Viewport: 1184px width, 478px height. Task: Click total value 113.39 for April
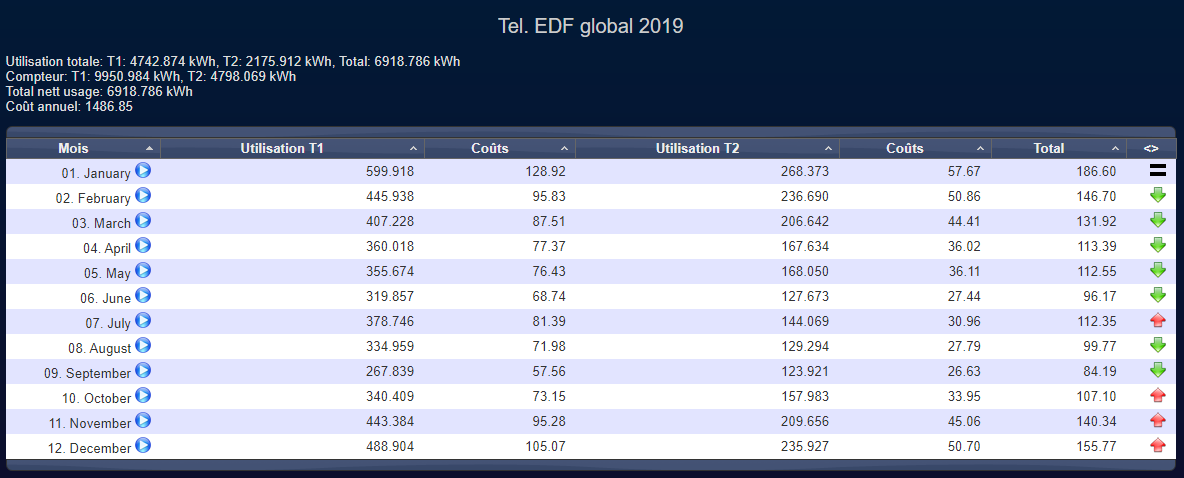pos(1096,246)
